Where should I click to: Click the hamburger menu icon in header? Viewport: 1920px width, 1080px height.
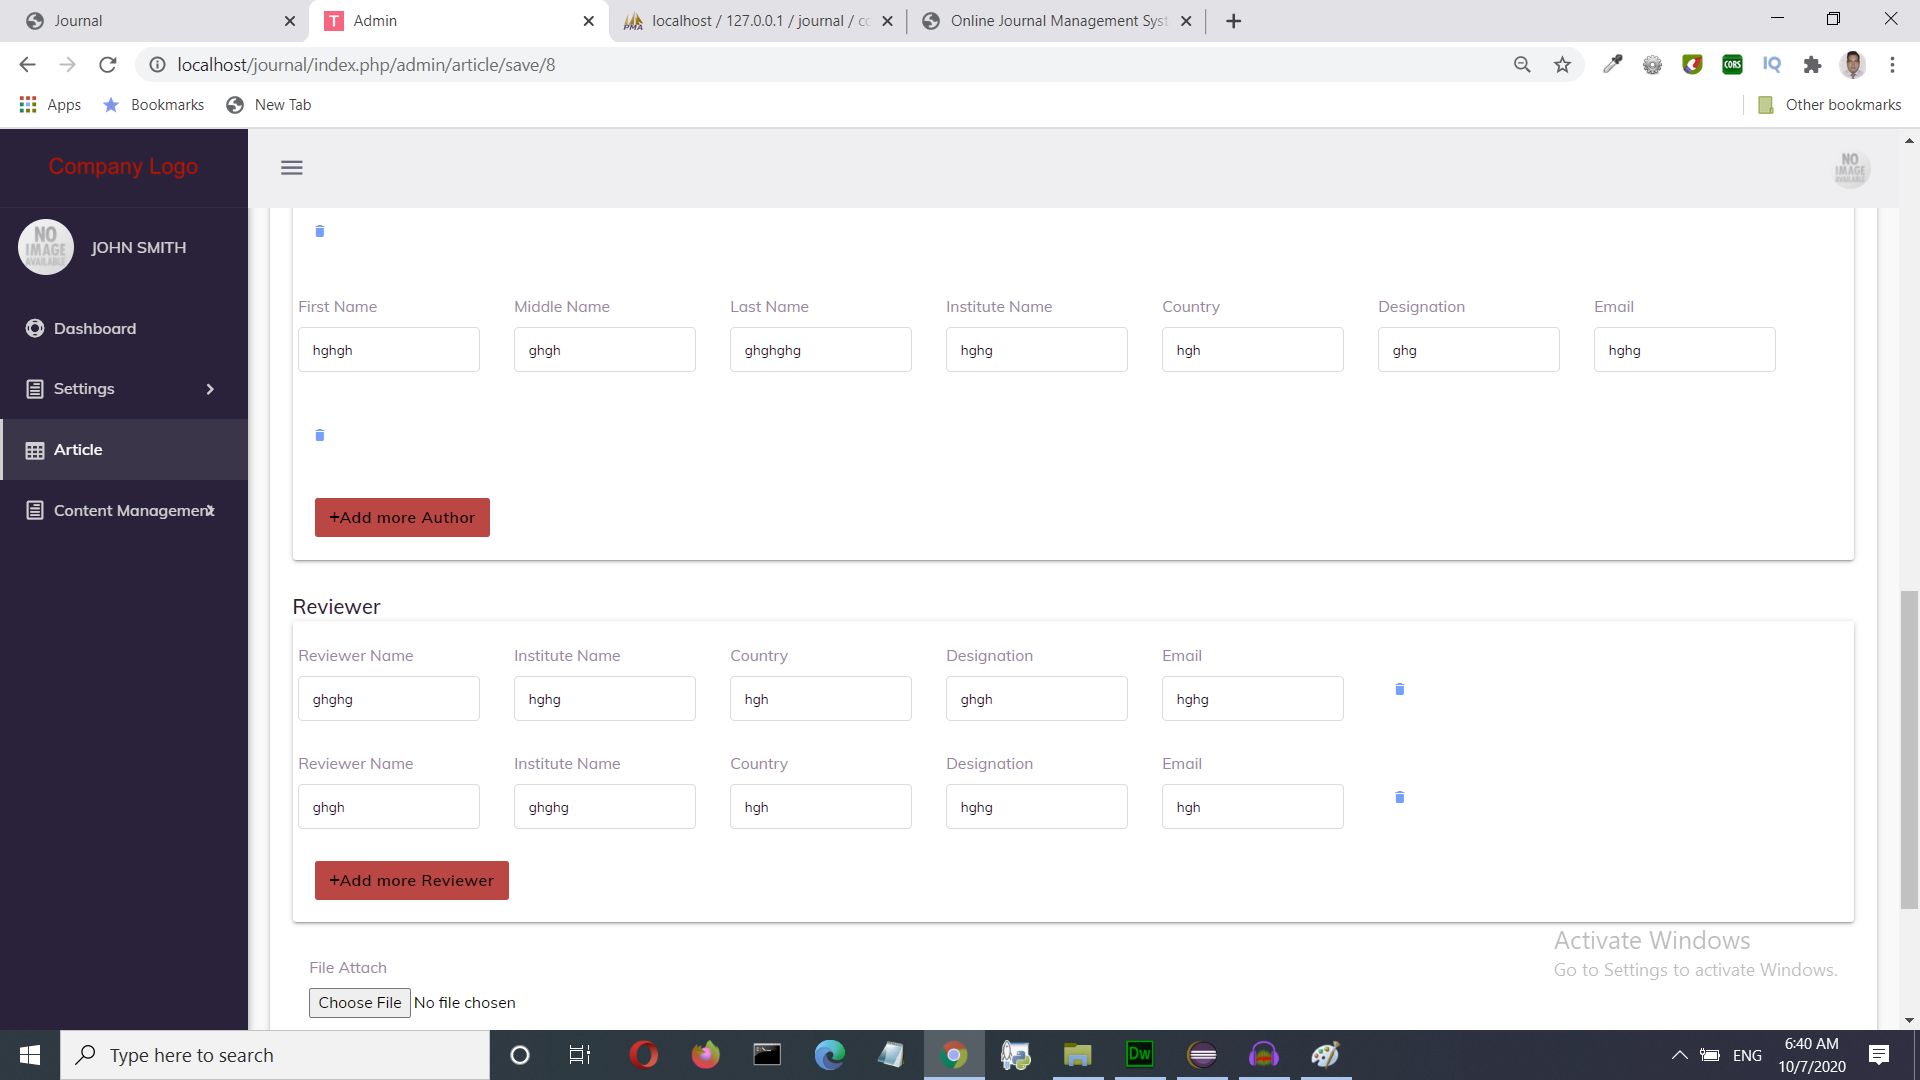291,168
